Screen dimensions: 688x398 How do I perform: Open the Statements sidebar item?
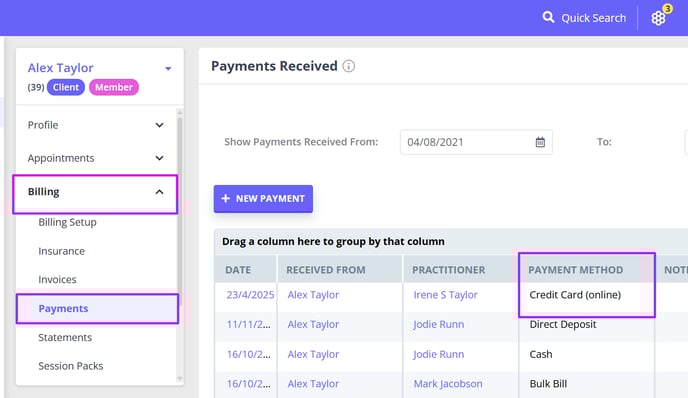(x=65, y=337)
